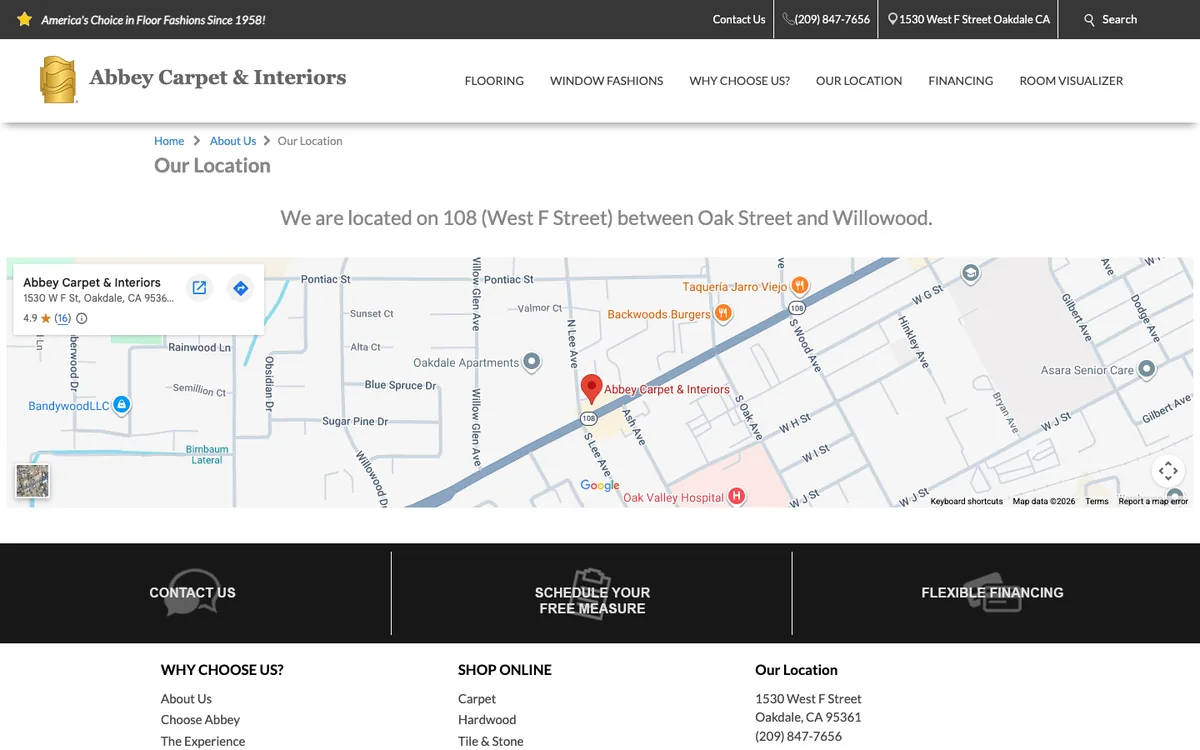Click Home breadcrumb link
The width and height of the screenshot is (1200, 750).
(169, 141)
